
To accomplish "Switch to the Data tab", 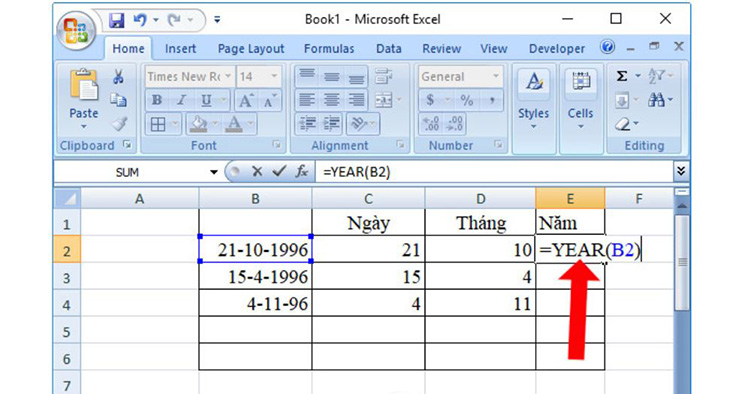I will coord(388,49).
